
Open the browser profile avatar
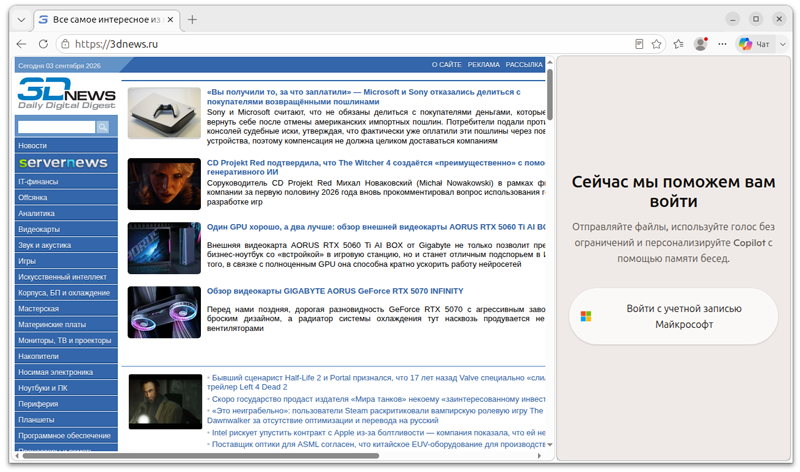(x=701, y=44)
